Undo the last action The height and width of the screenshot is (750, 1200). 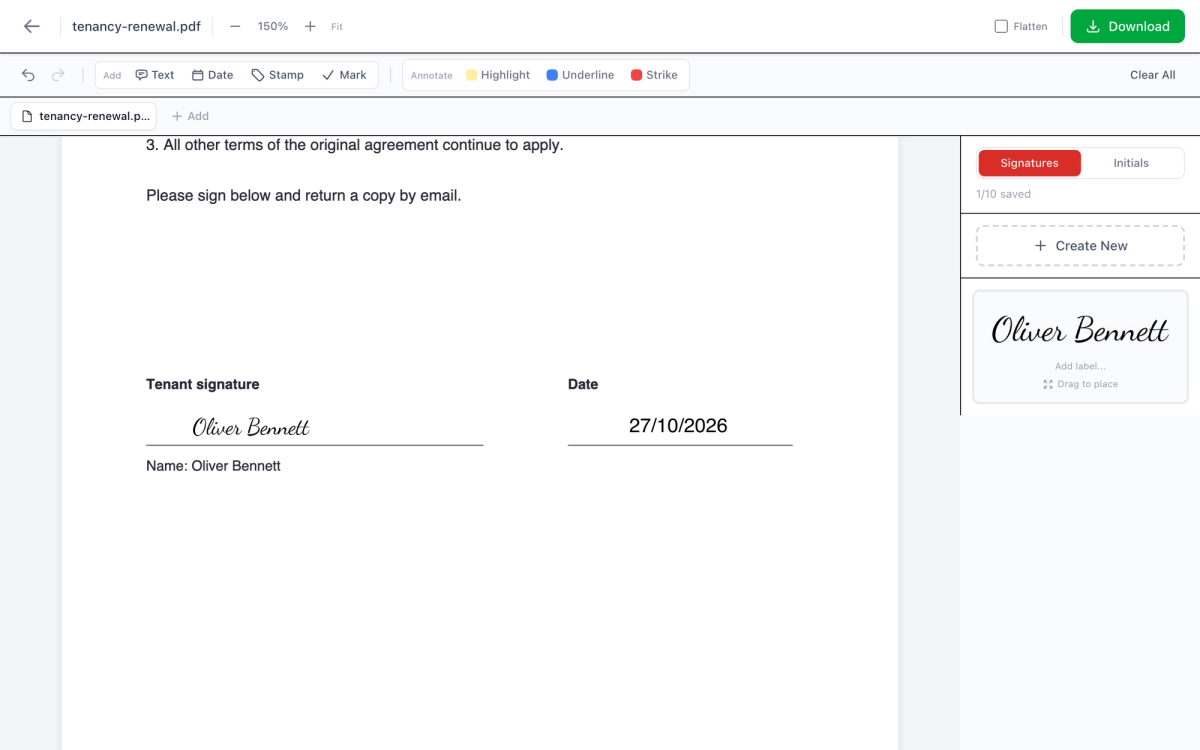point(28,75)
